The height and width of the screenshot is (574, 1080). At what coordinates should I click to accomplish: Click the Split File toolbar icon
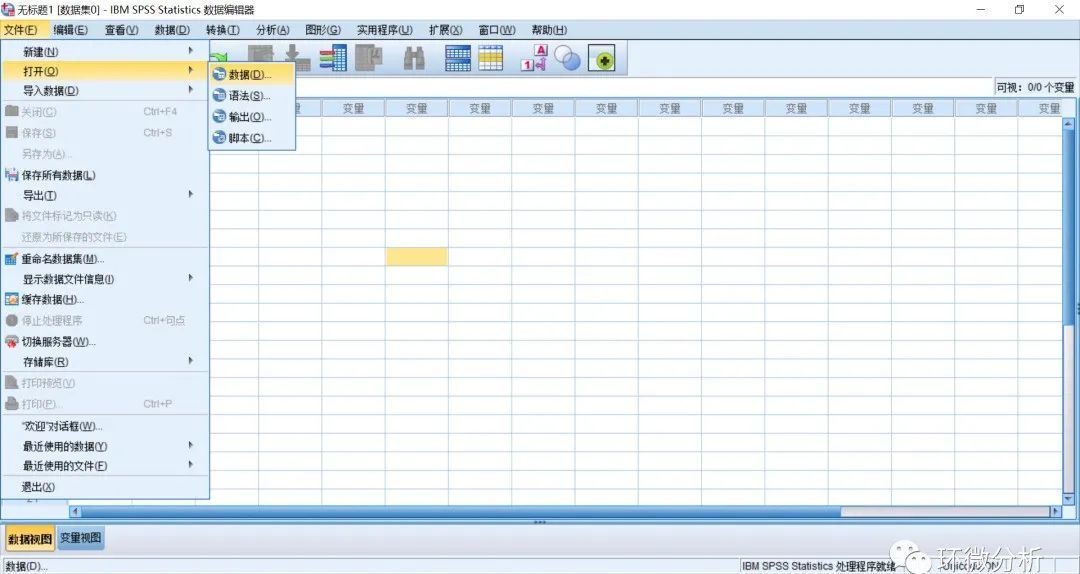pos(458,58)
